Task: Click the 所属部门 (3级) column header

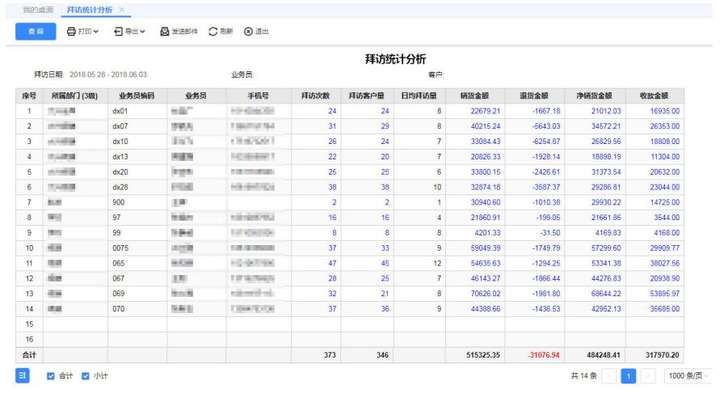Action: [x=75, y=96]
